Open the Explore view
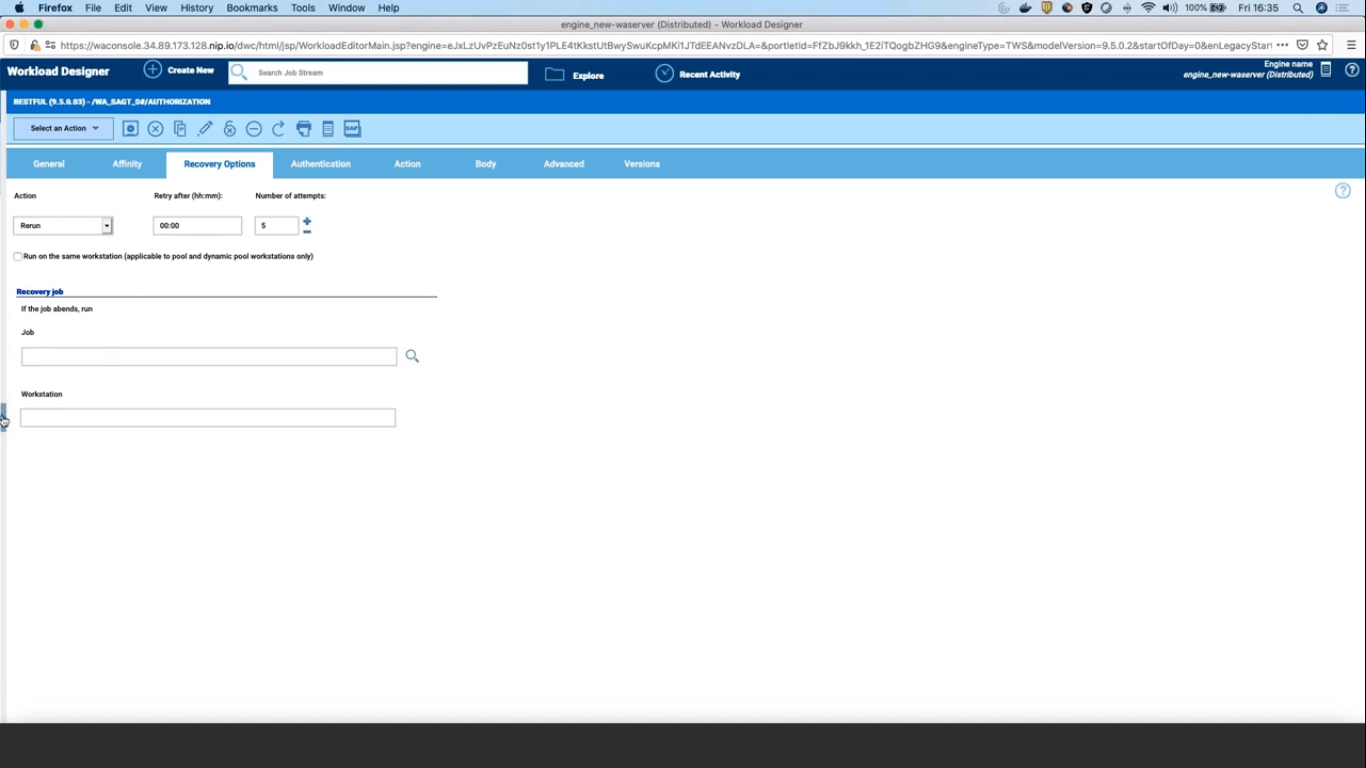 [575, 75]
